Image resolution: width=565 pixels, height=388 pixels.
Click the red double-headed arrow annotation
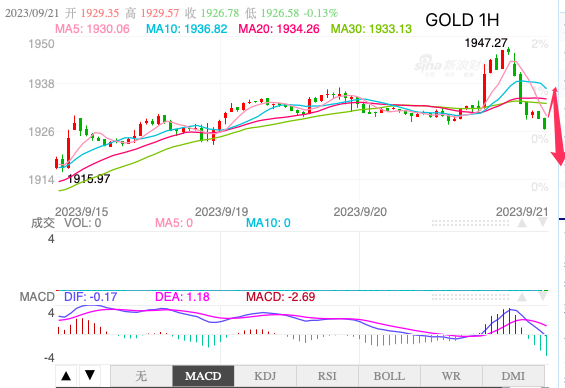pyautogui.click(x=557, y=126)
